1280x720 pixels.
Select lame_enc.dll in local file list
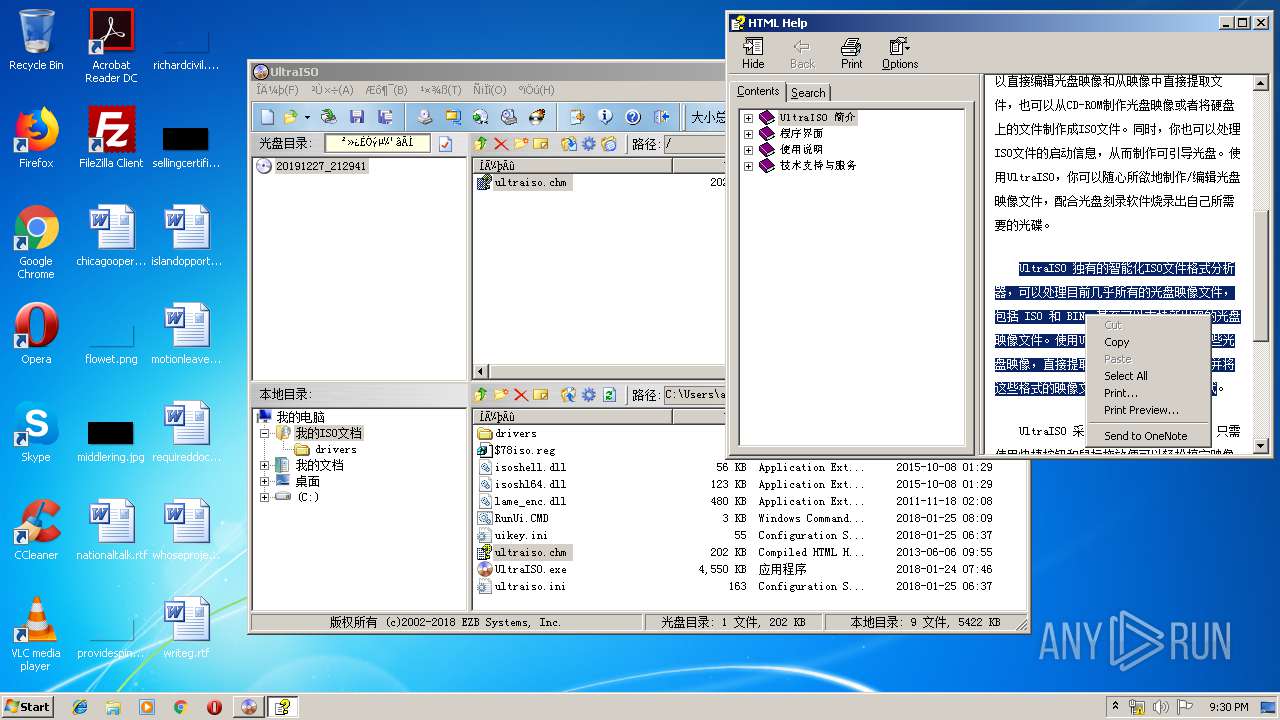pyautogui.click(x=530, y=501)
